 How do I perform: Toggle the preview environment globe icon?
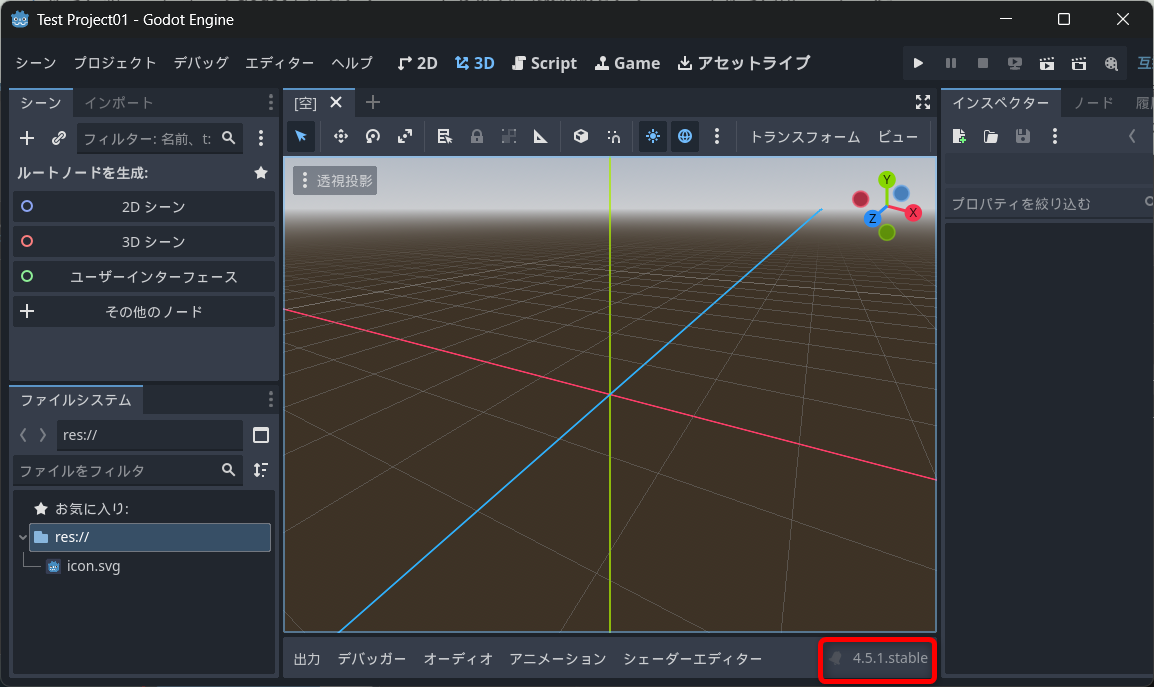685,137
